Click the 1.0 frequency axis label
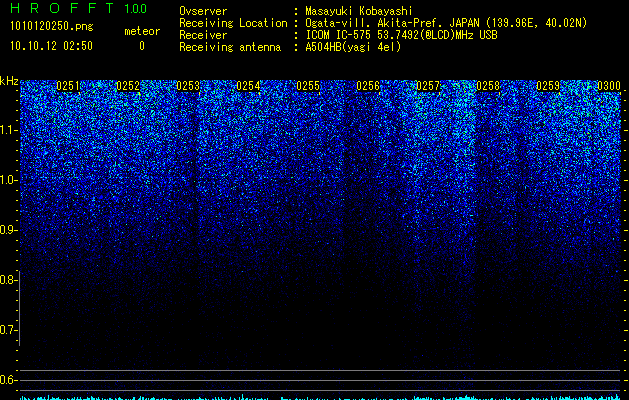The width and height of the screenshot is (629, 400). [x=9, y=180]
